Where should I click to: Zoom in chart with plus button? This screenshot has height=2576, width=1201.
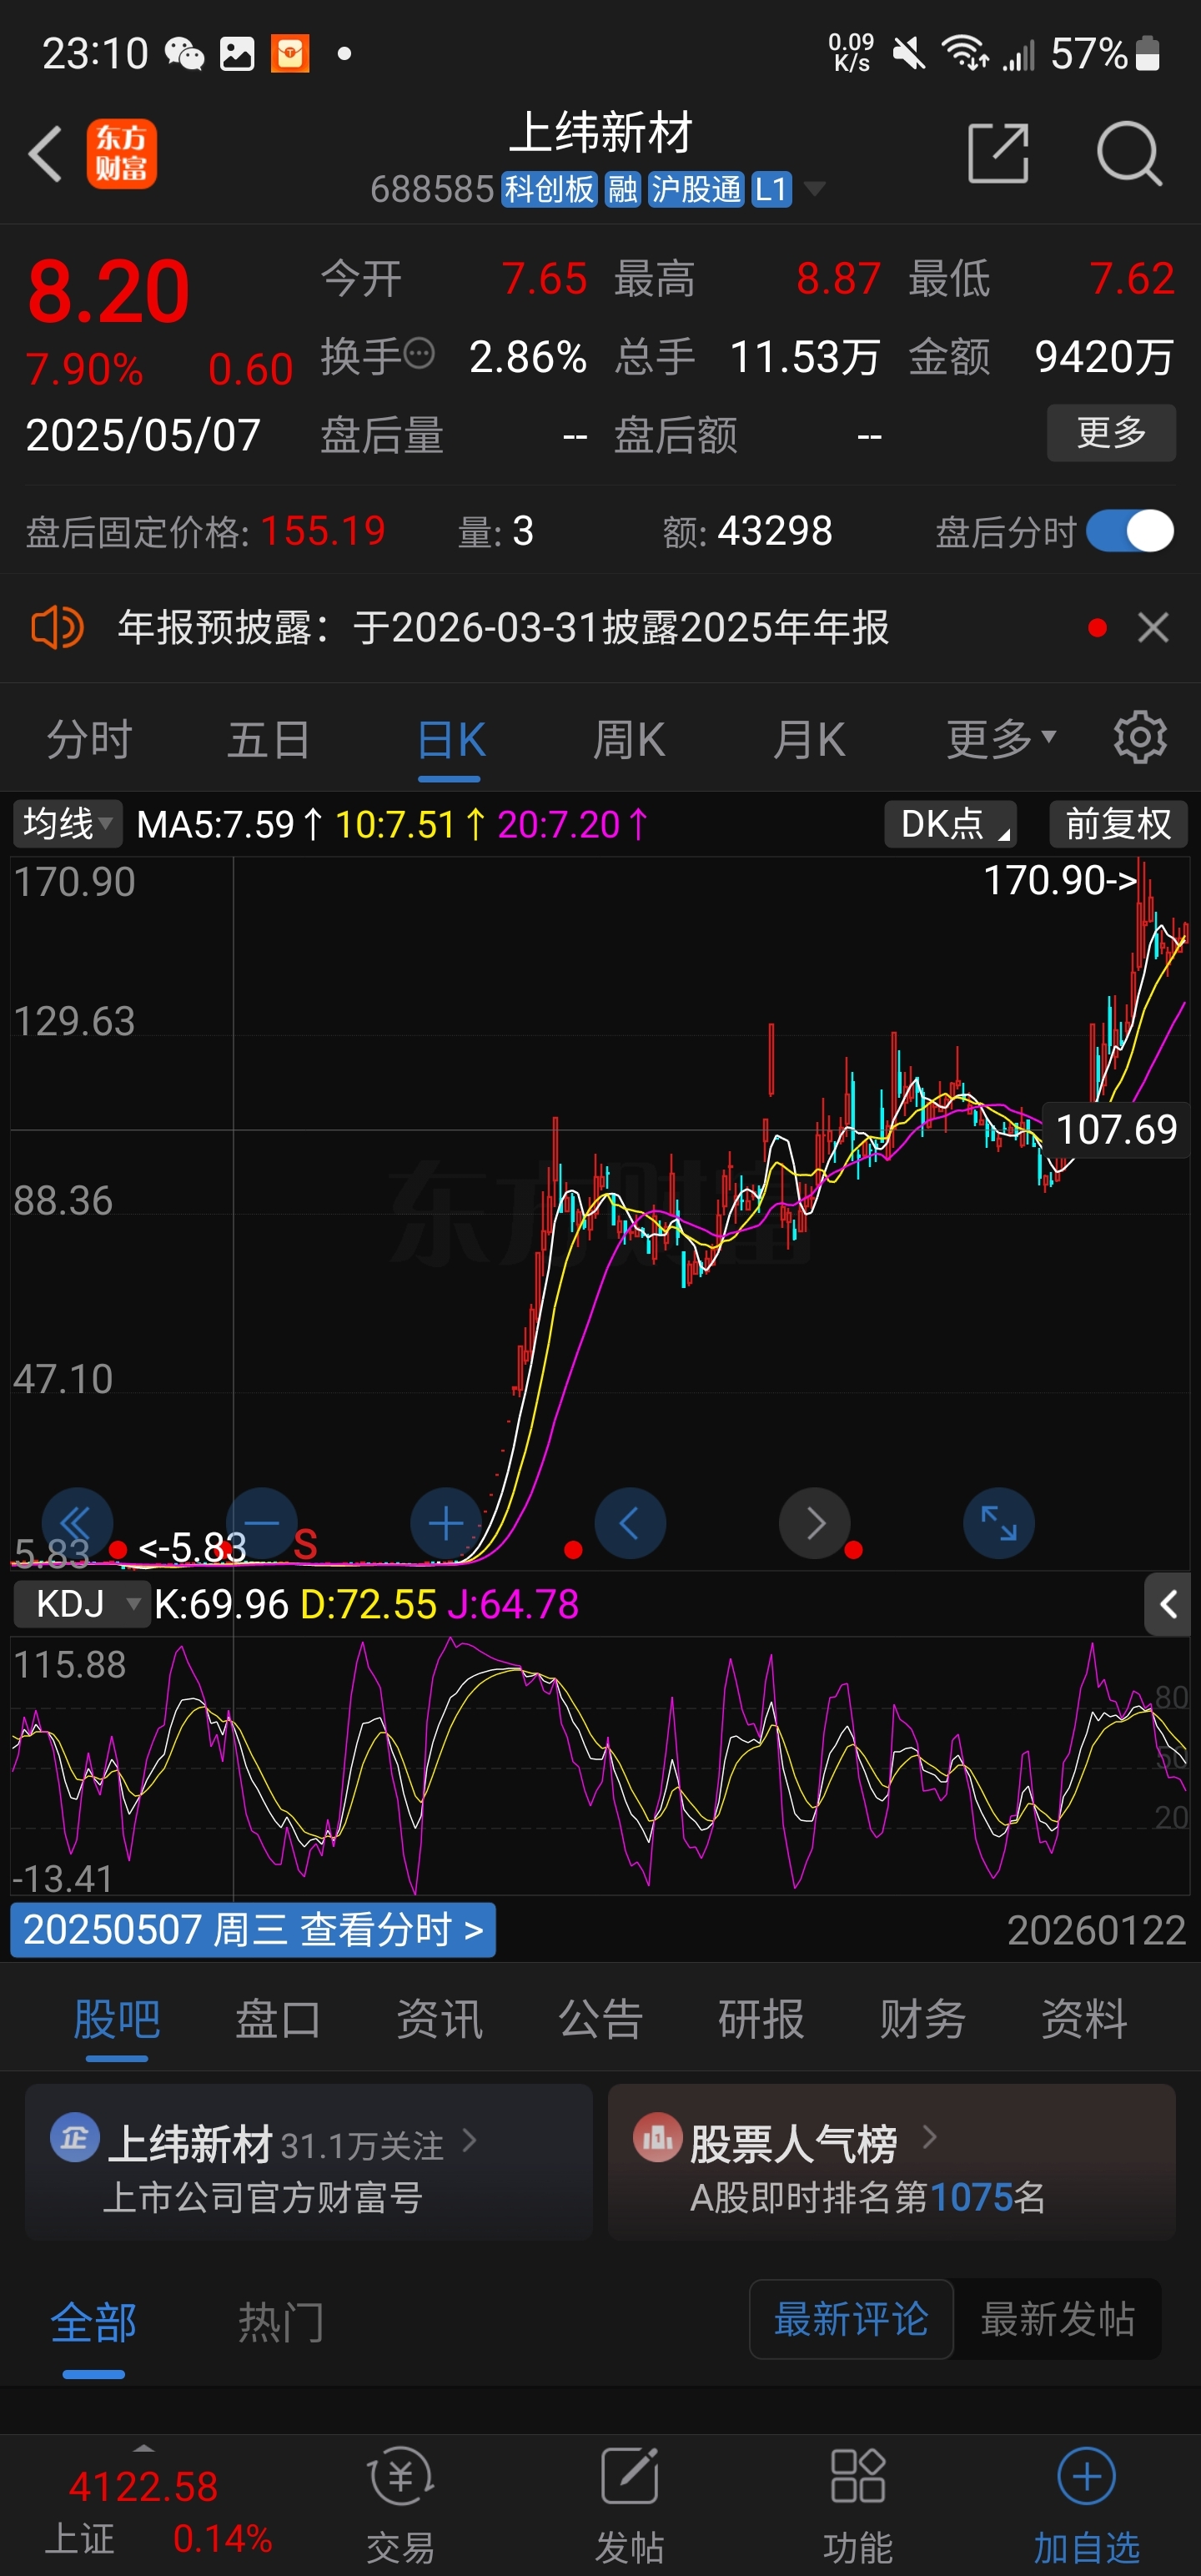pos(446,1523)
